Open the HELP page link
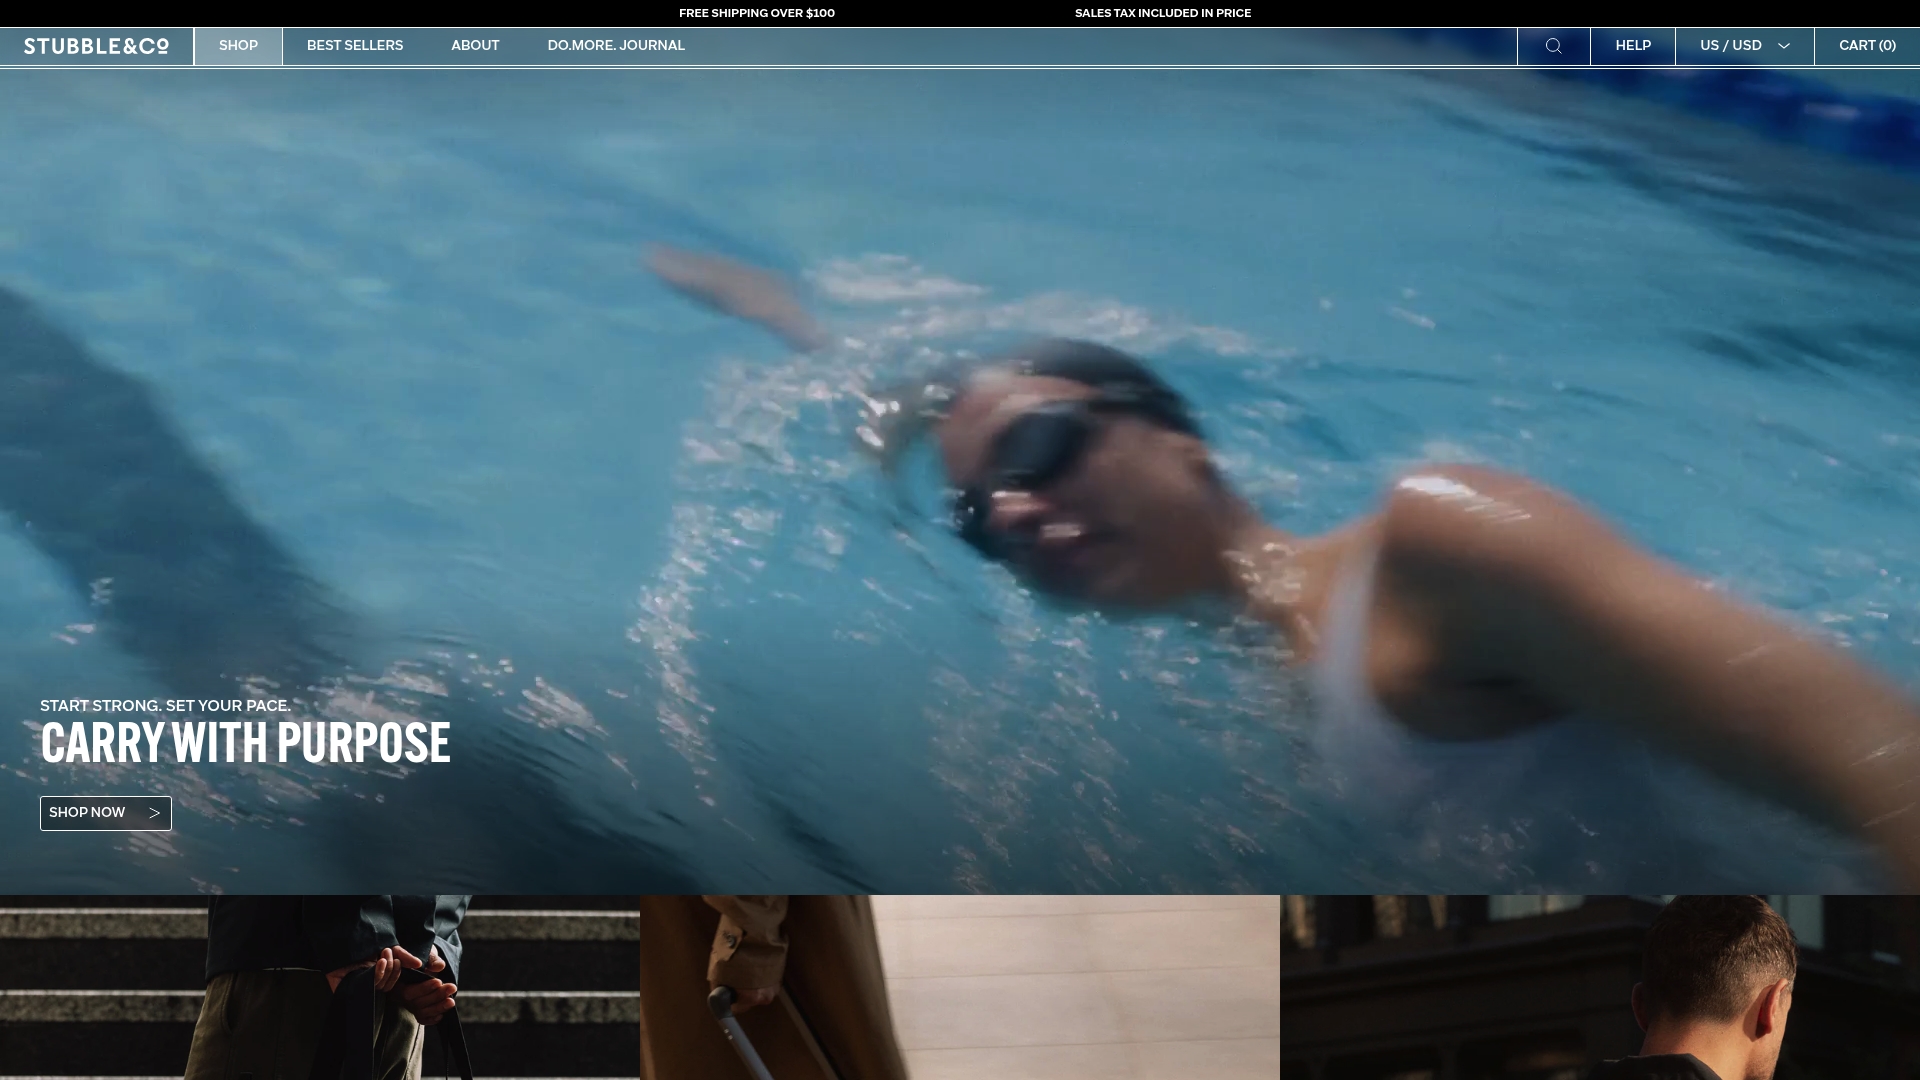This screenshot has height=1080, width=1920. [1632, 45]
